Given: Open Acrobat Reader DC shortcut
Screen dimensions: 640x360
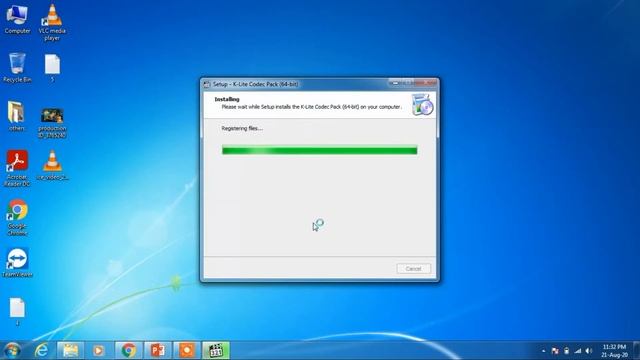Looking at the screenshot, I should [x=17, y=168].
